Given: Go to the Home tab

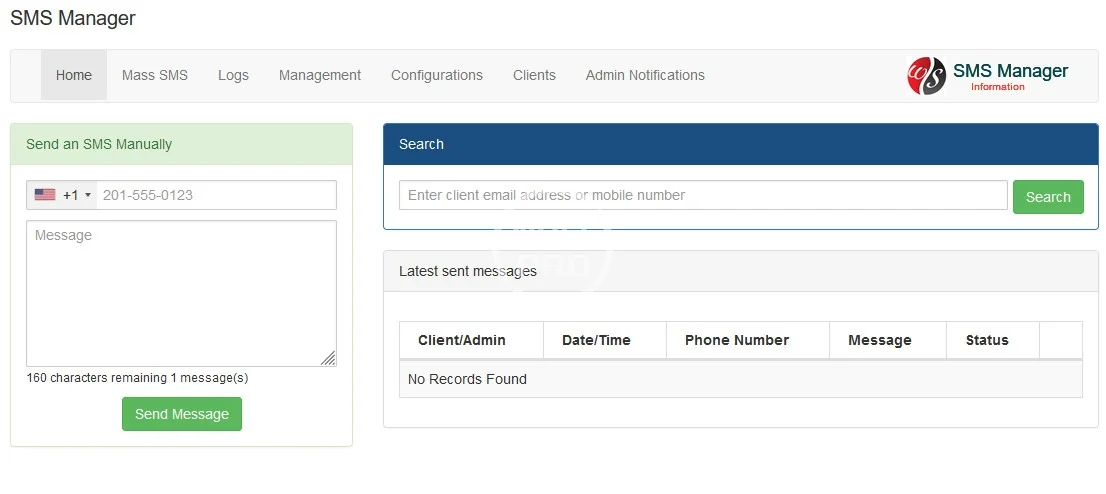Looking at the screenshot, I should pos(74,75).
